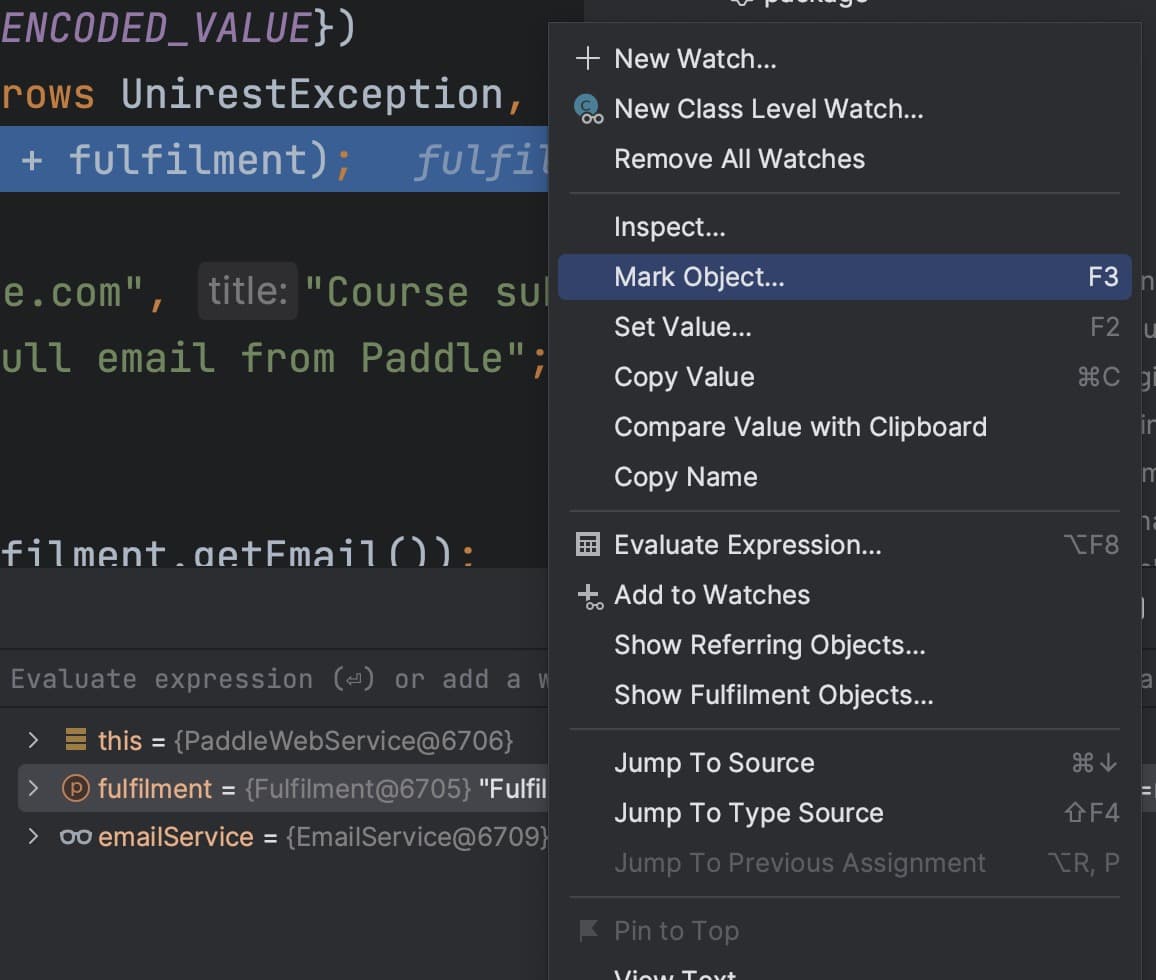Screen dimensions: 1156x980
Task: Click Copy Value in the context menu
Action: click(x=684, y=377)
